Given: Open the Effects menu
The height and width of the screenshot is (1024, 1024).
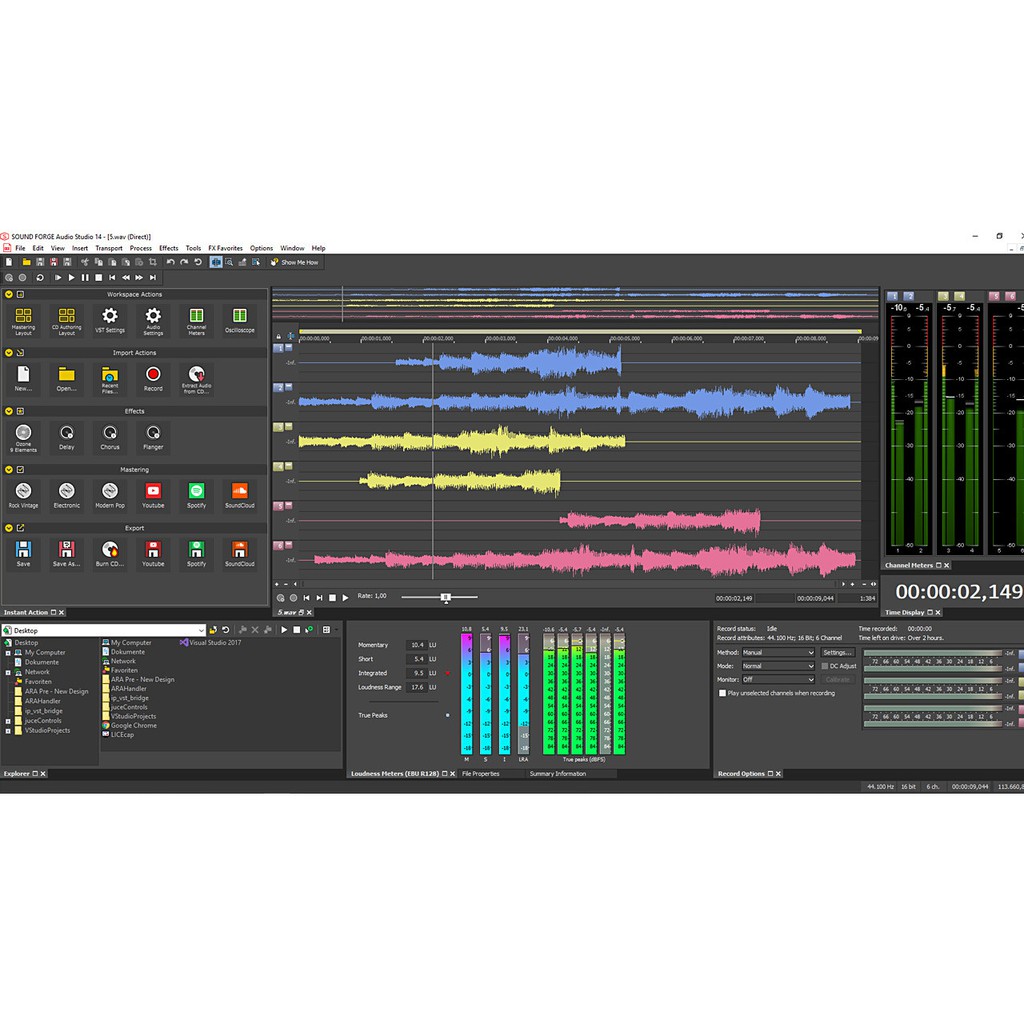Looking at the screenshot, I should (x=168, y=248).
